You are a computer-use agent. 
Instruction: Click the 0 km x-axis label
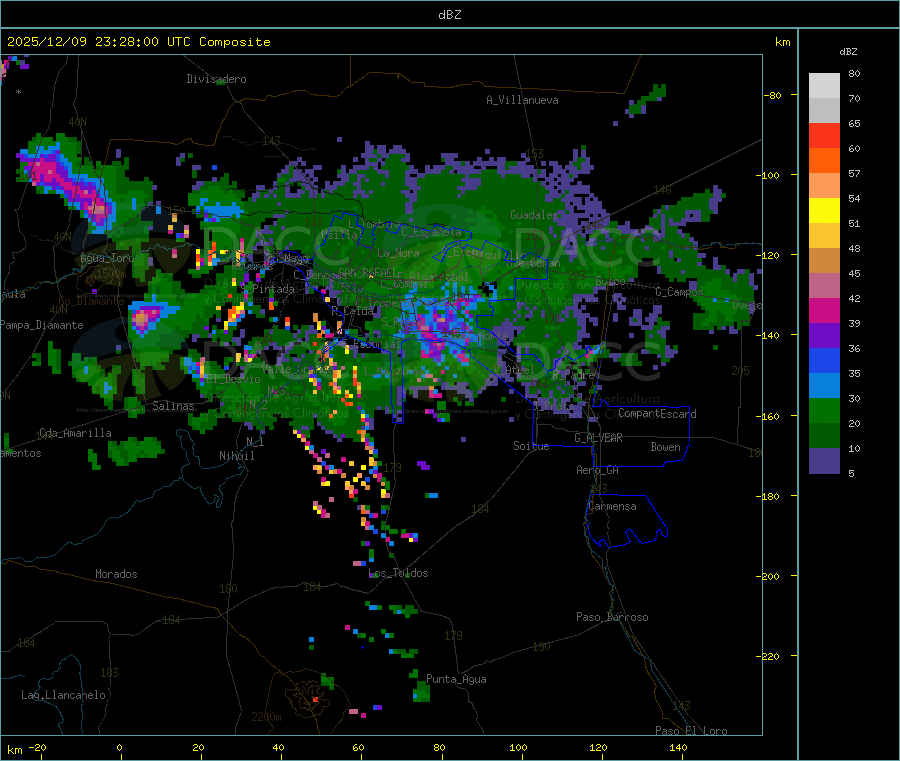(119, 747)
